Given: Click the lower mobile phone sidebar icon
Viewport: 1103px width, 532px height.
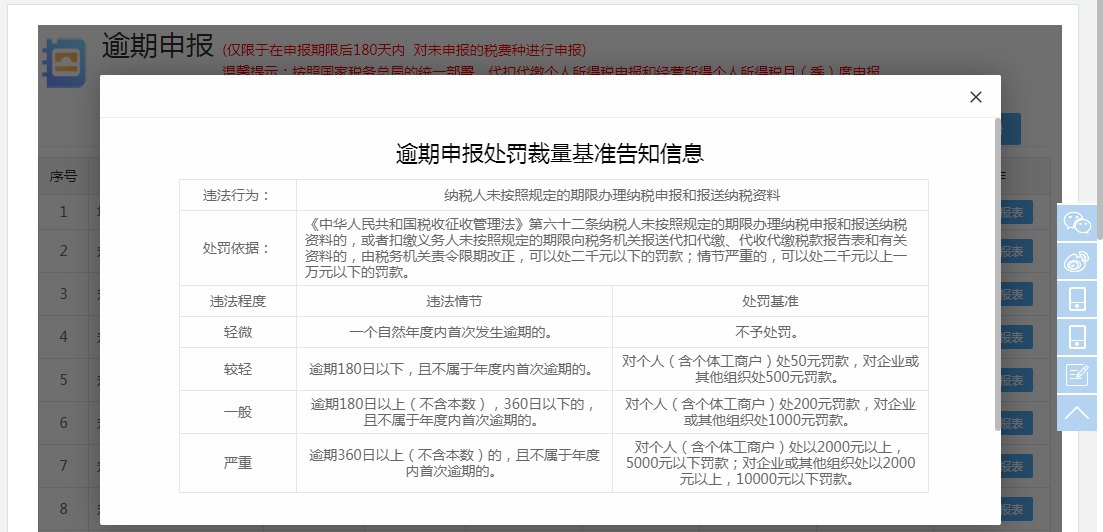Looking at the screenshot, I should 1077,337.
